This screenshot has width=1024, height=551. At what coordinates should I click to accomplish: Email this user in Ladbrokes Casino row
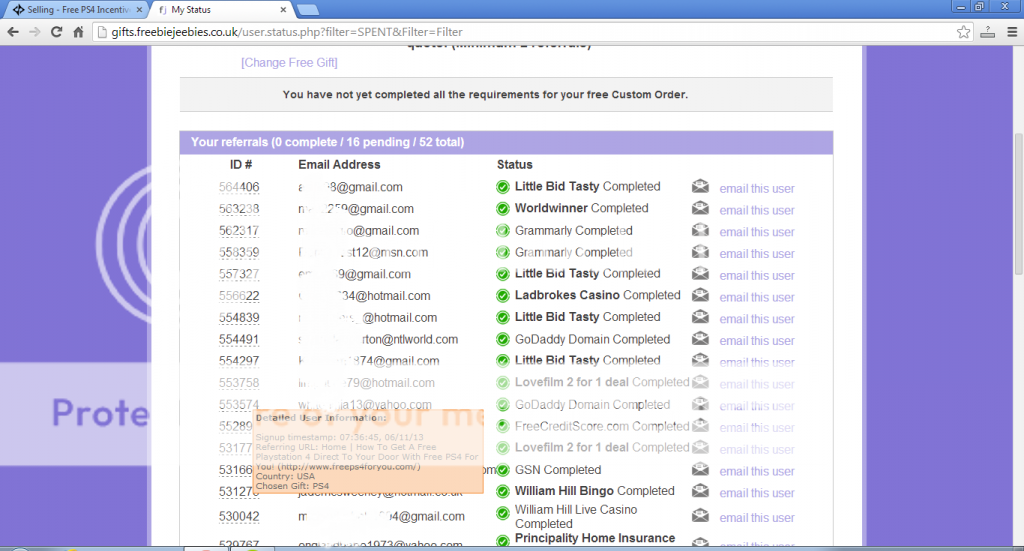tap(757, 297)
